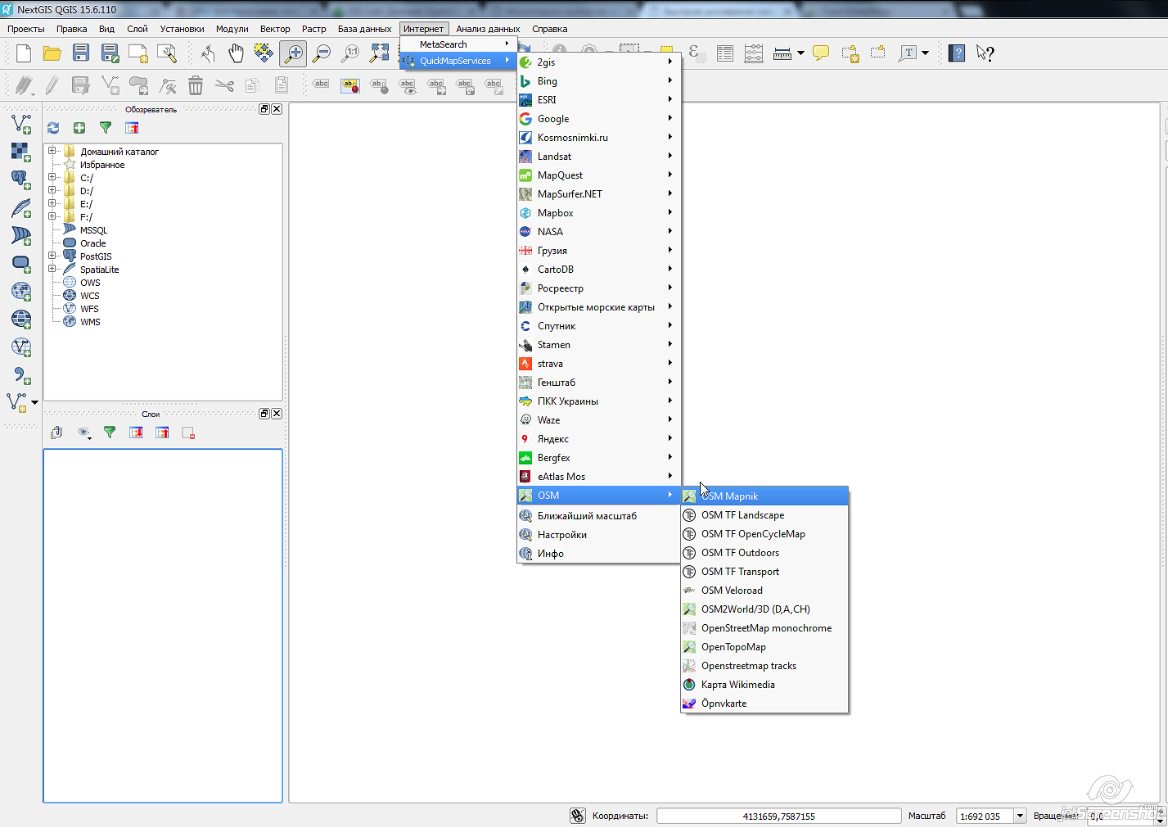Activate the Map Tips tool
Viewport: 1168px width, 827px height.
(x=821, y=51)
